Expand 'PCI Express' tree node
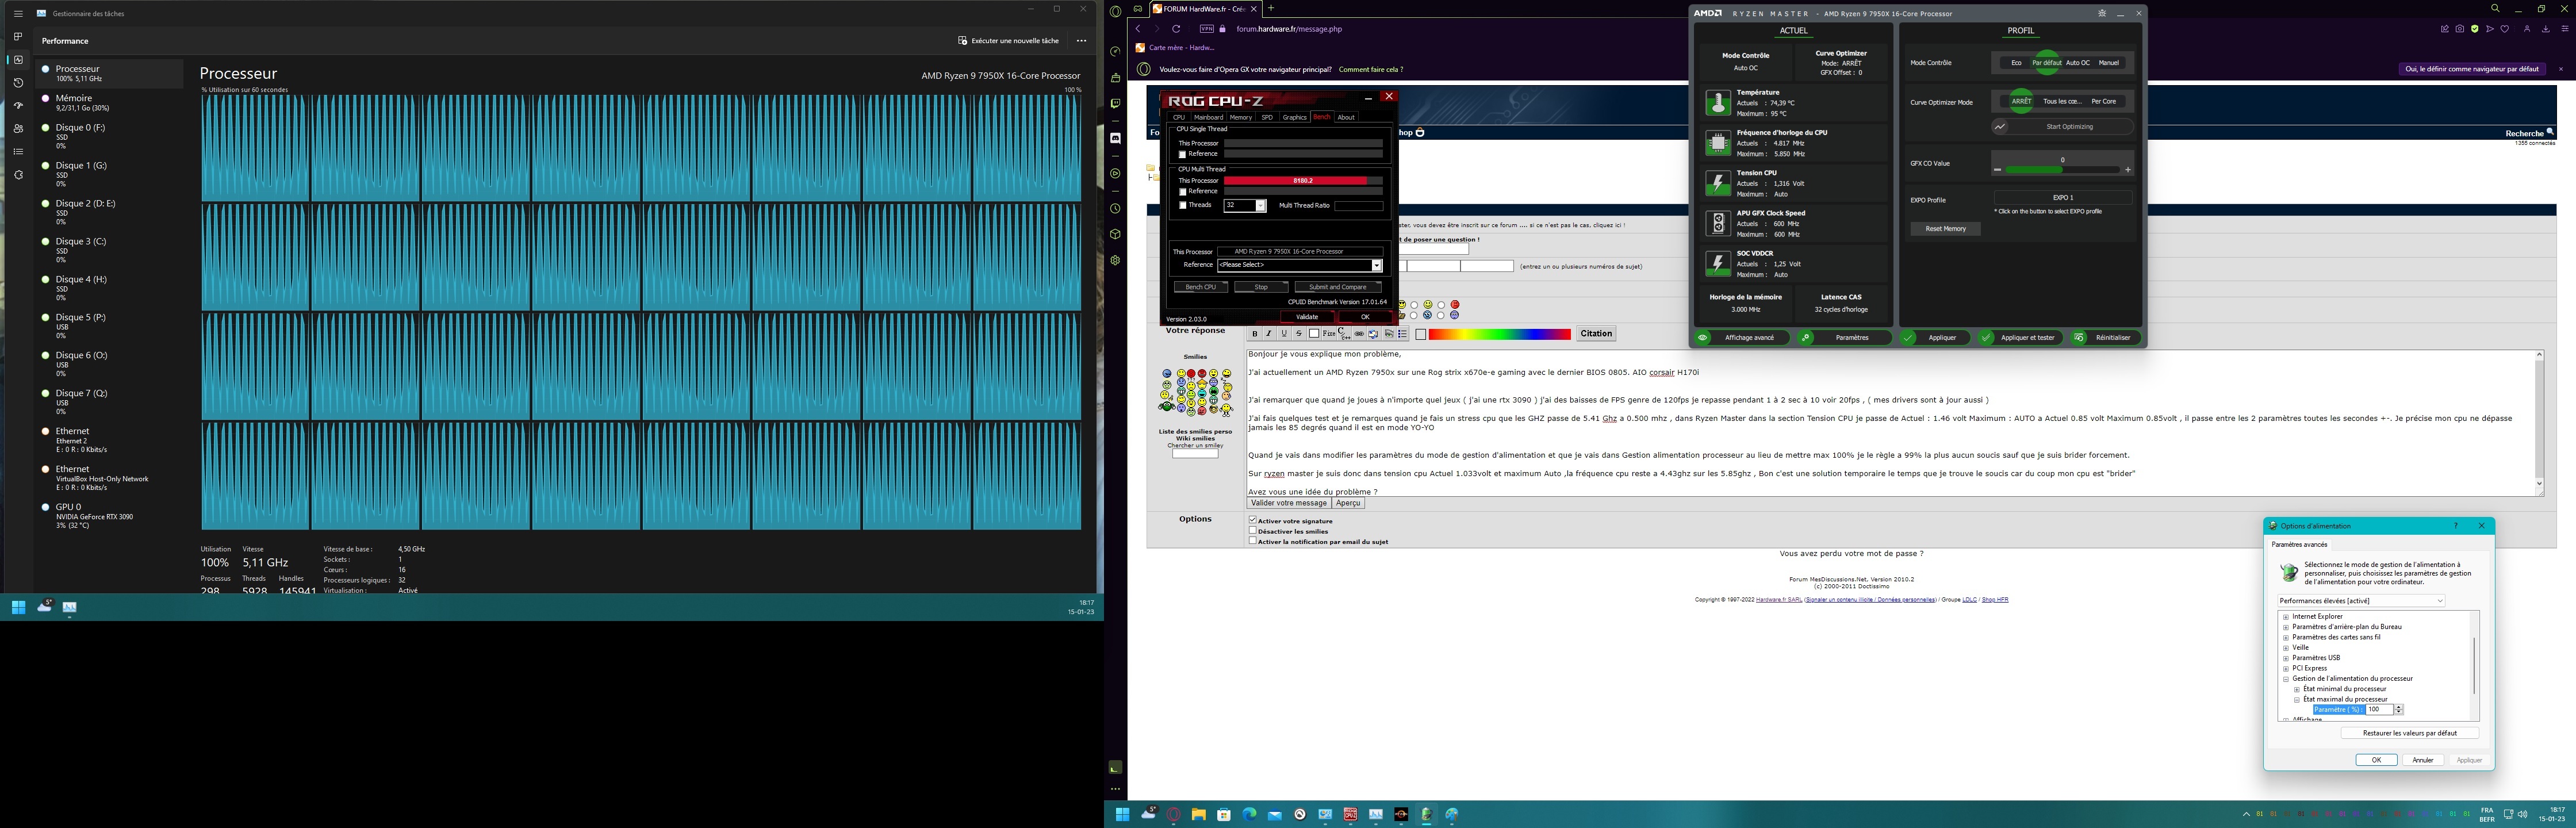This screenshot has width=2576, height=828. [x=2286, y=668]
